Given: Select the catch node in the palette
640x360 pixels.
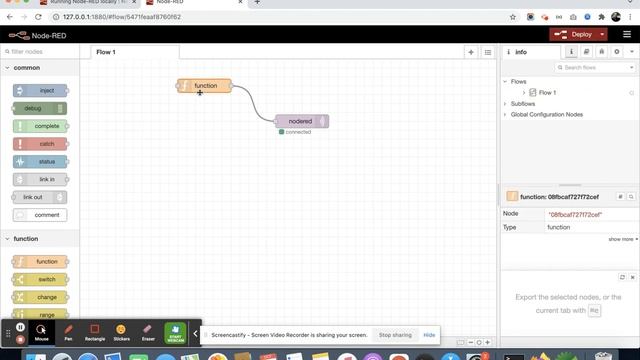Looking at the screenshot, I should [x=40, y=144].
